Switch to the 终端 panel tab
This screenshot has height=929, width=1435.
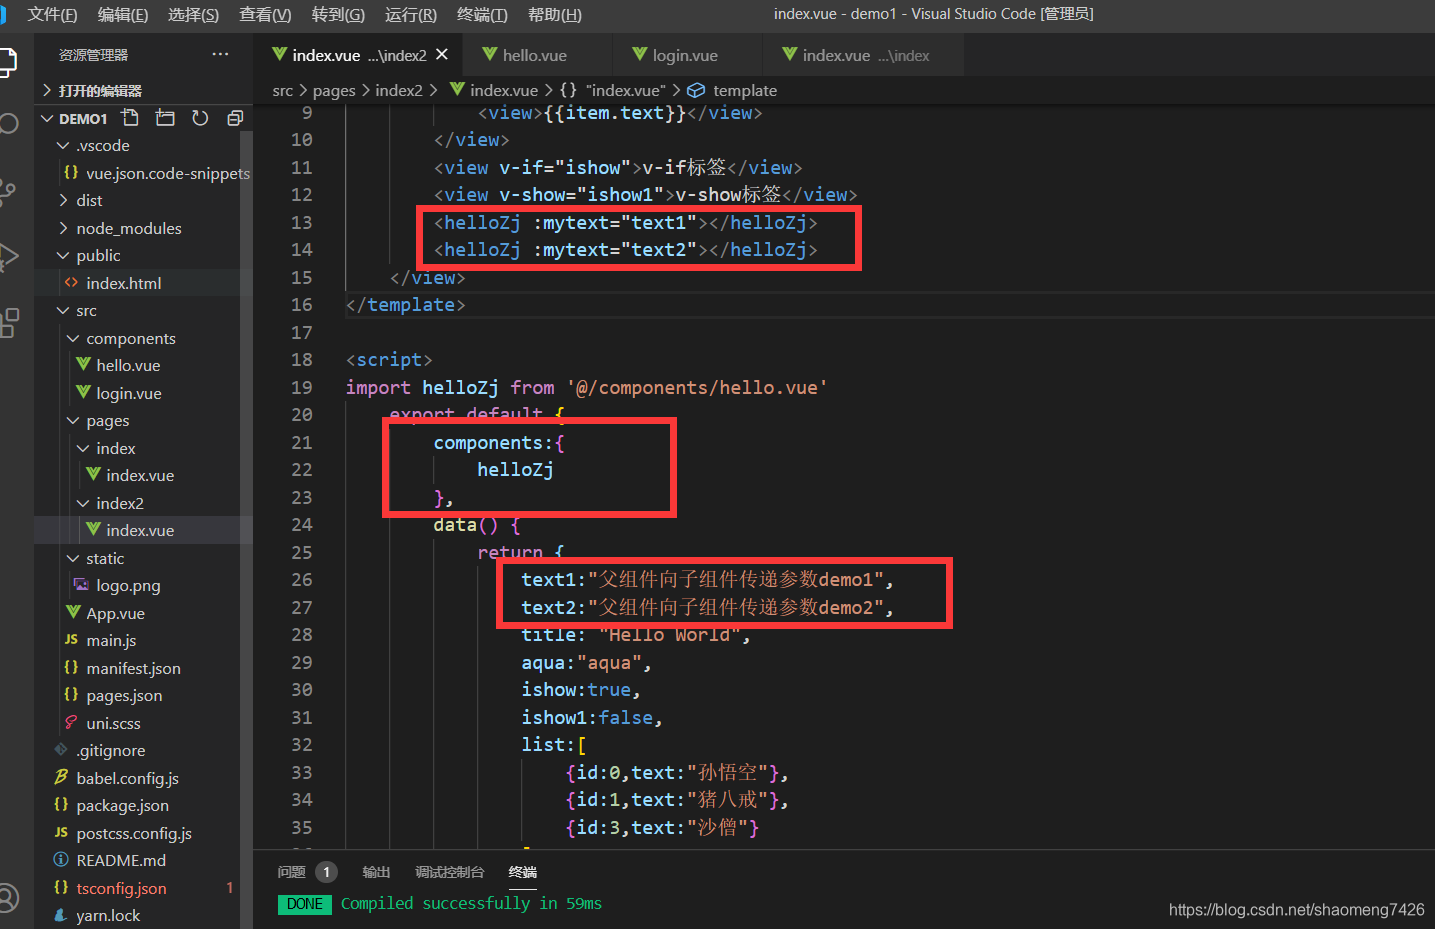point(522,872)
